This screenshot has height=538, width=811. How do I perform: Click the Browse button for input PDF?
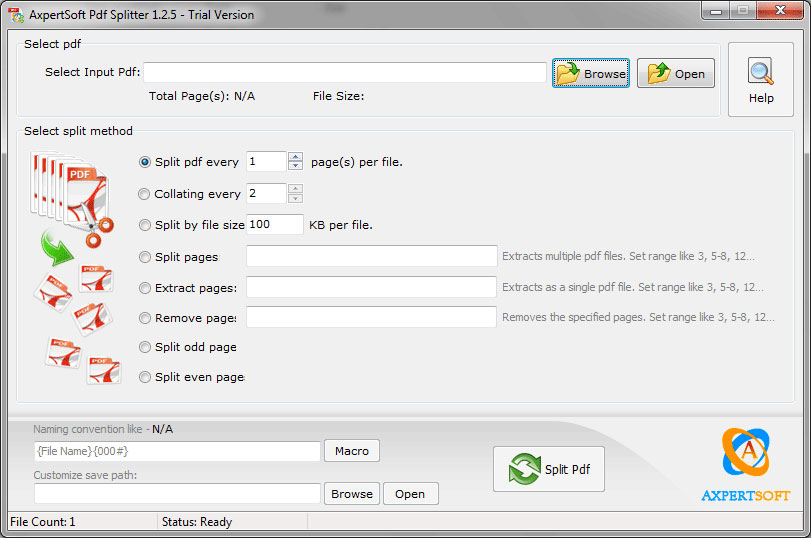tap(591, 73)
